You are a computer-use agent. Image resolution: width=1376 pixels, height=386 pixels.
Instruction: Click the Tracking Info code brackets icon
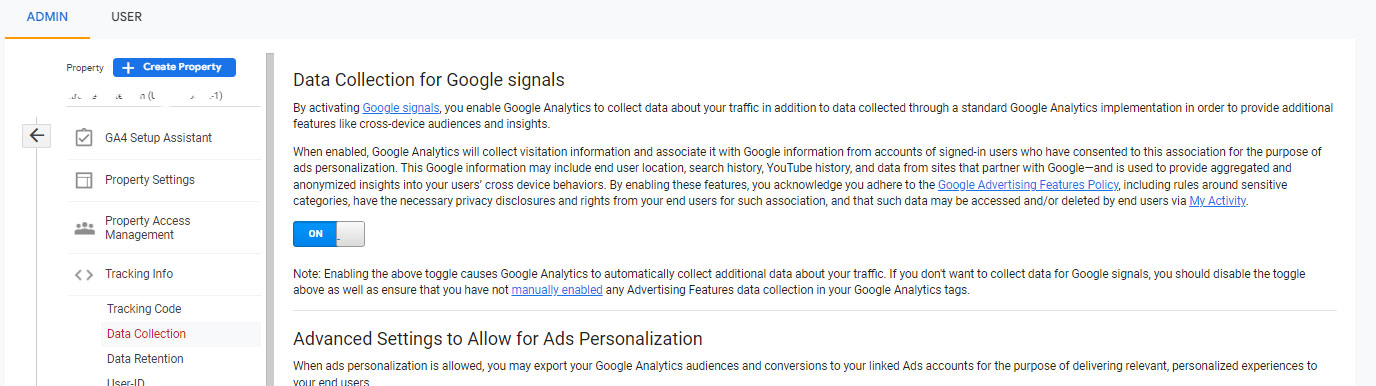[84, 274]
